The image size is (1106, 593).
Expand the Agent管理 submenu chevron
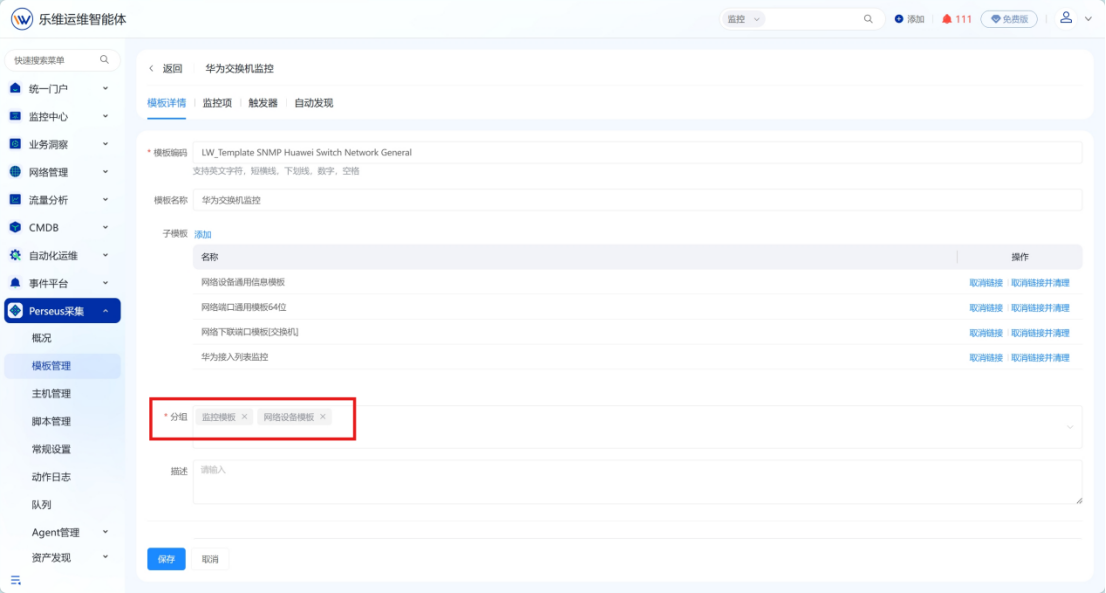pyautogui.click(x=105, y=532)
